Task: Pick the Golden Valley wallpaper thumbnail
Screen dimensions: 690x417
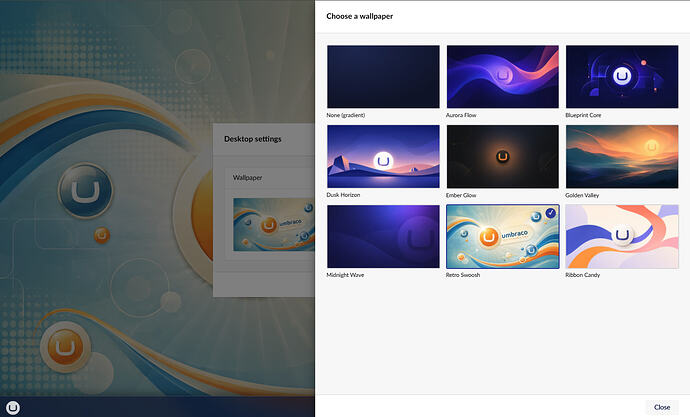Action: click(622, 157)
